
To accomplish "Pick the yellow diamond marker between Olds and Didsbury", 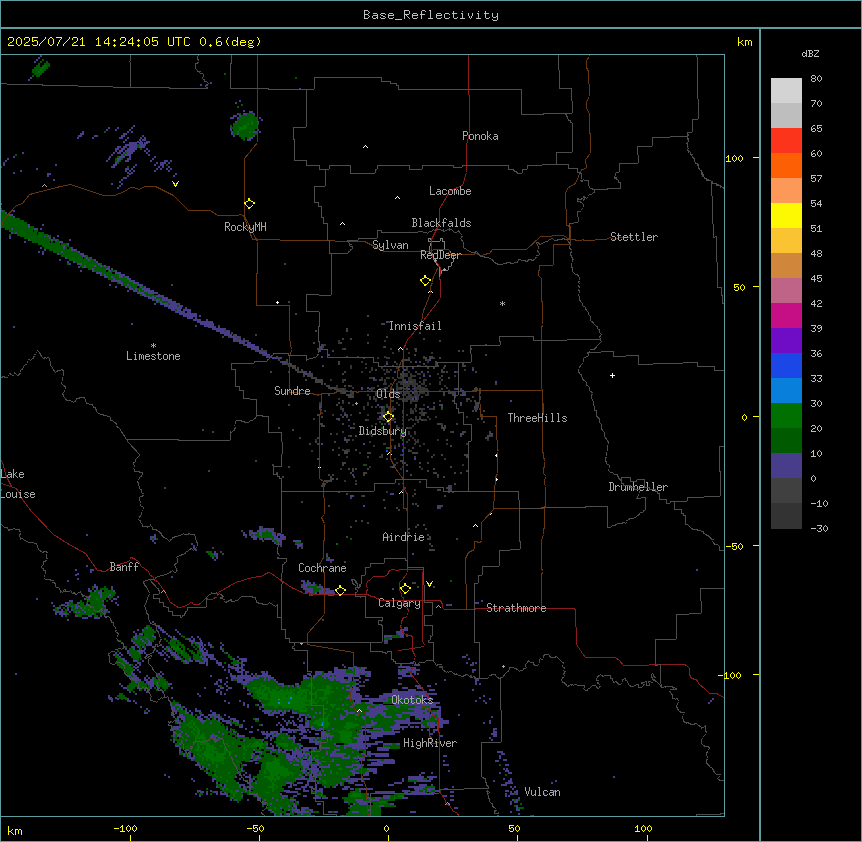I will [388, 417].
